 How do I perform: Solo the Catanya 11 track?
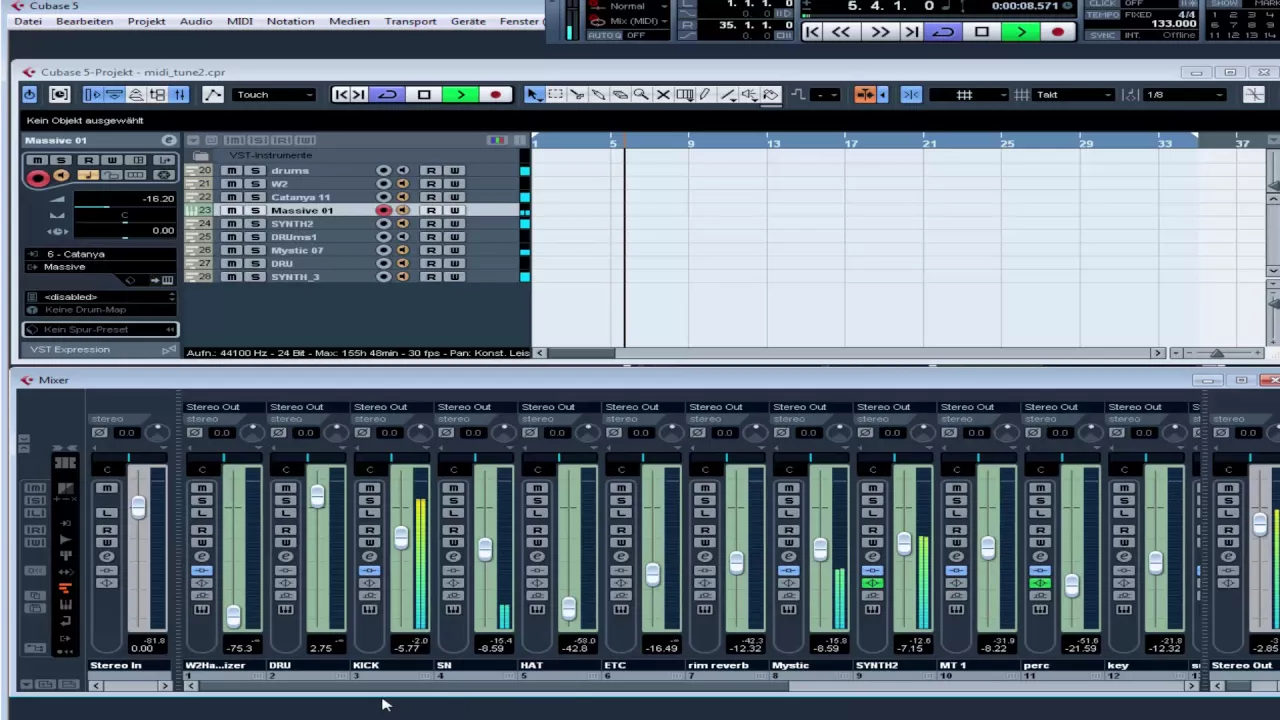pos(254,197)
